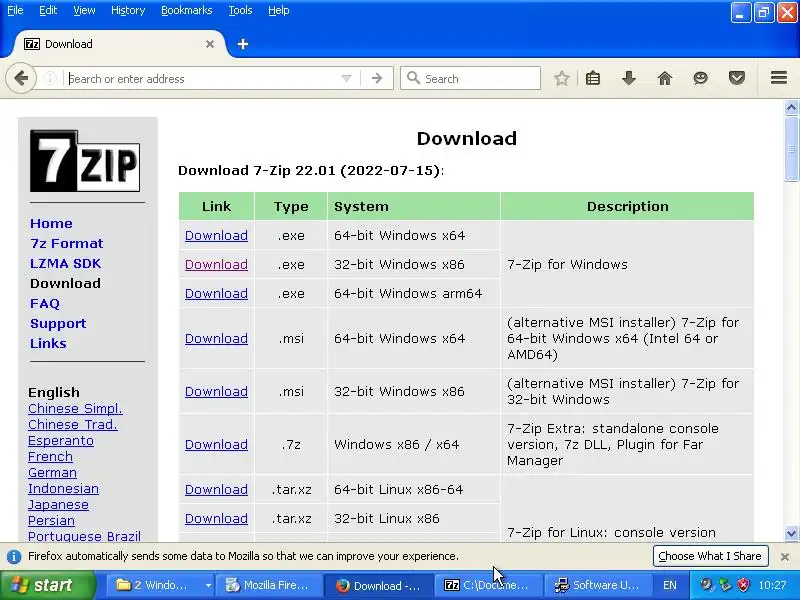Open the address bar history dropdown arrow
Screen dimensions: 800x600
pos(346,79)
